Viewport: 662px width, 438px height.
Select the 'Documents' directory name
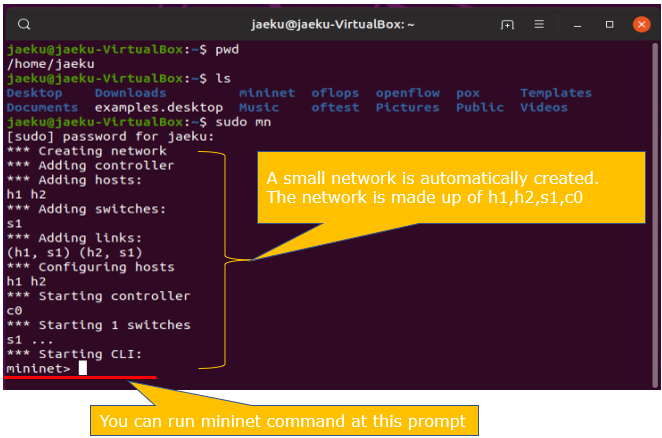pos(42,107)
